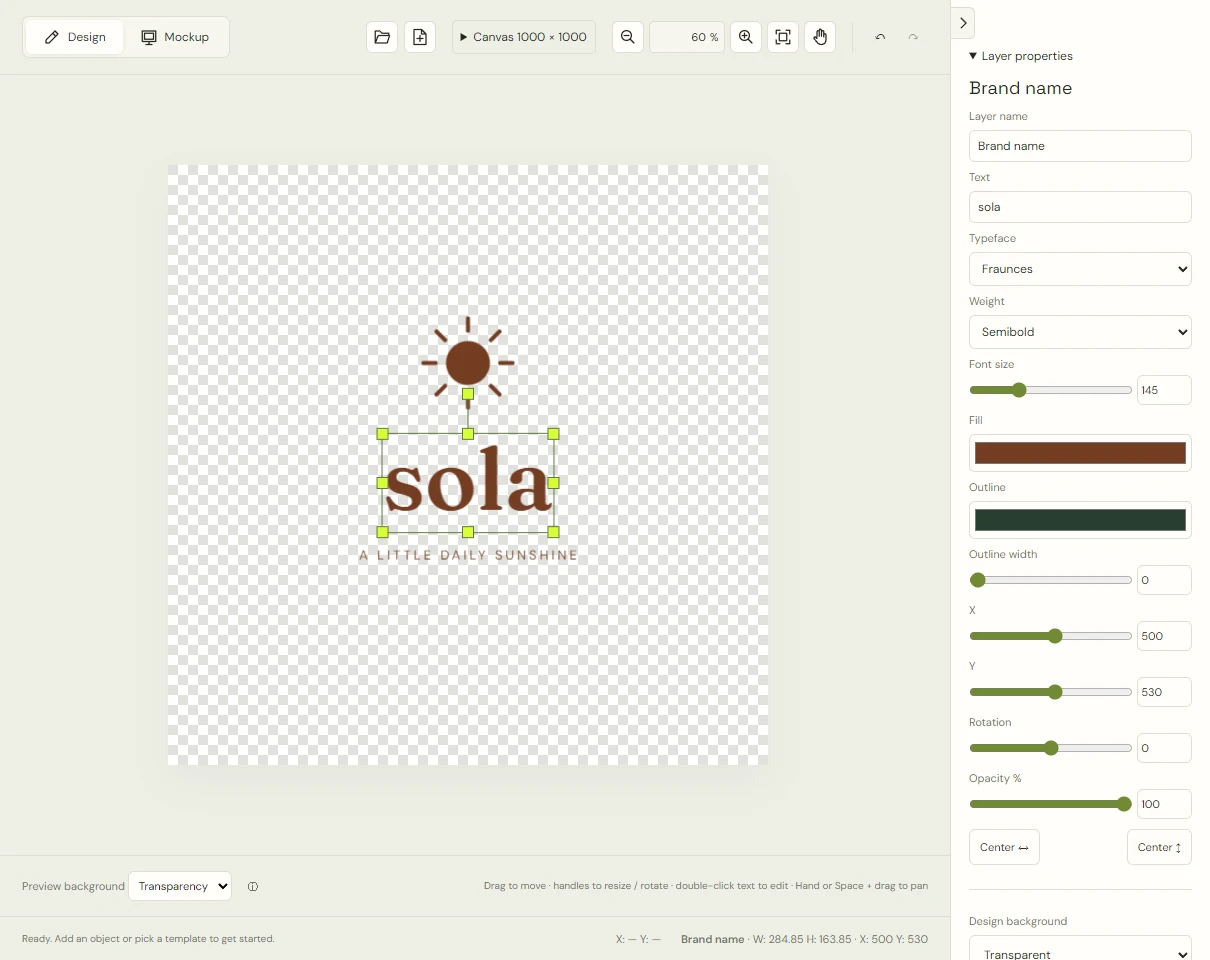Collapse the Layer properties section
Screen dimensions: 1210x960
1021,56
